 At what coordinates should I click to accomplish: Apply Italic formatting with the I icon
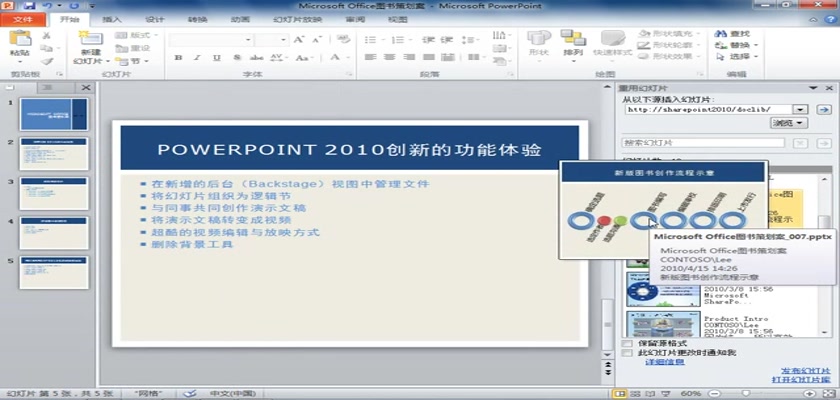tap(197, 58)
